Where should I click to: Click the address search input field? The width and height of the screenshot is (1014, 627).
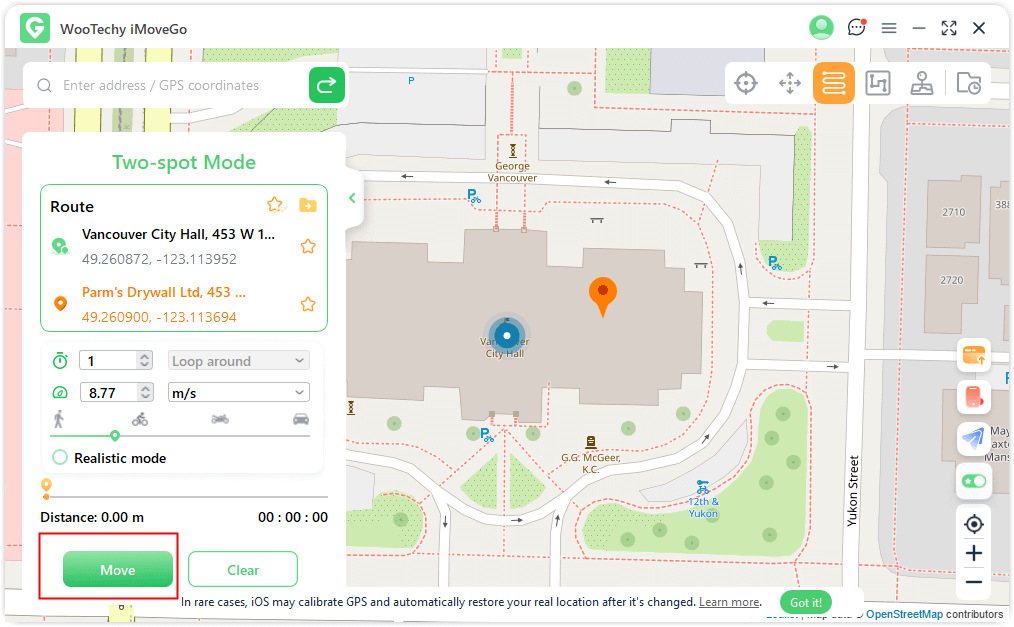pos(180,86)
